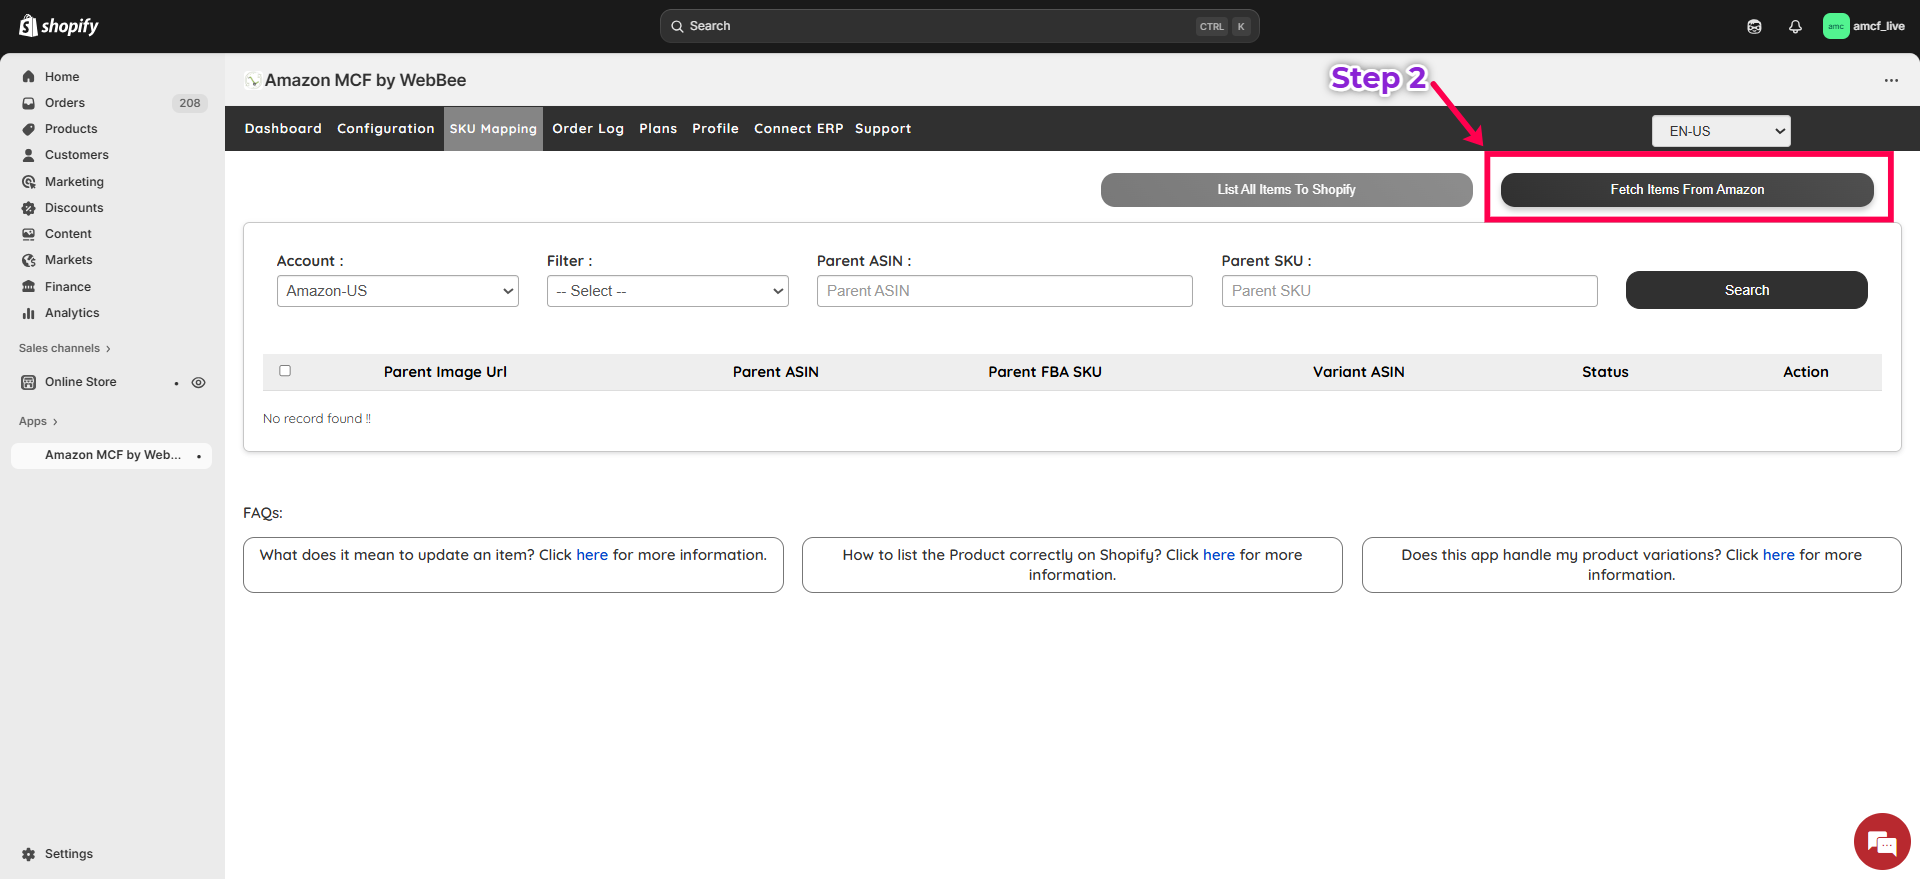Click the amcf_live account avatar
1920x879 pixels.
[x=1835, y=27]
